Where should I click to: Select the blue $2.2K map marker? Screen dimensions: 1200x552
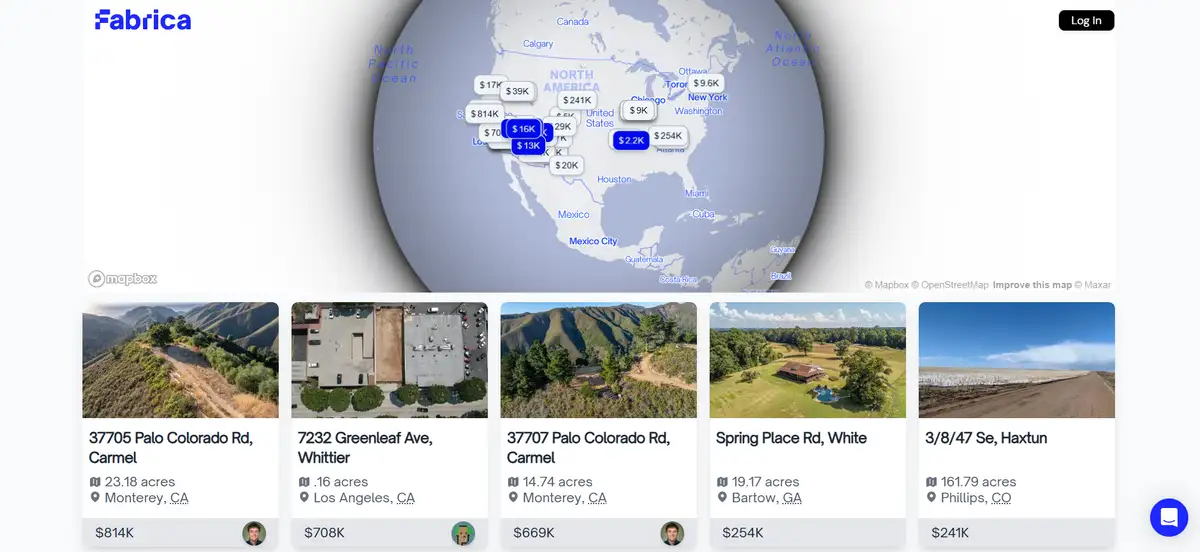pyautogui.click(x=631, y=140)
